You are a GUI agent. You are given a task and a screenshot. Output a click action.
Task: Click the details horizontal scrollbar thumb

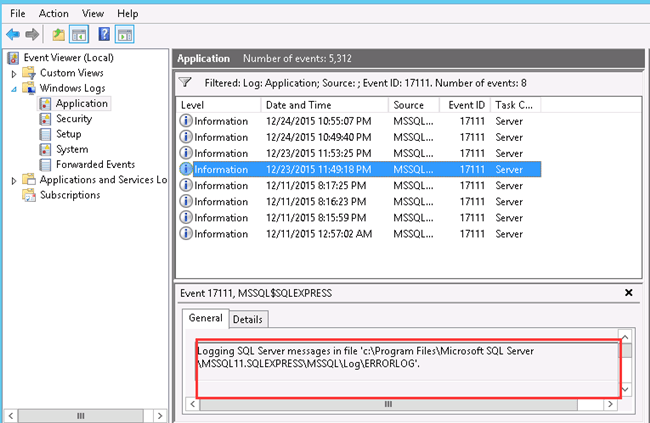click(388, 404)
